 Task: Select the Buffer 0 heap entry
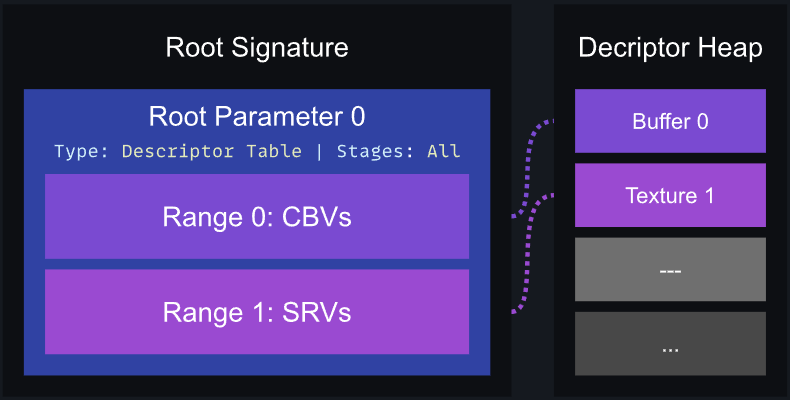(670, 121)
